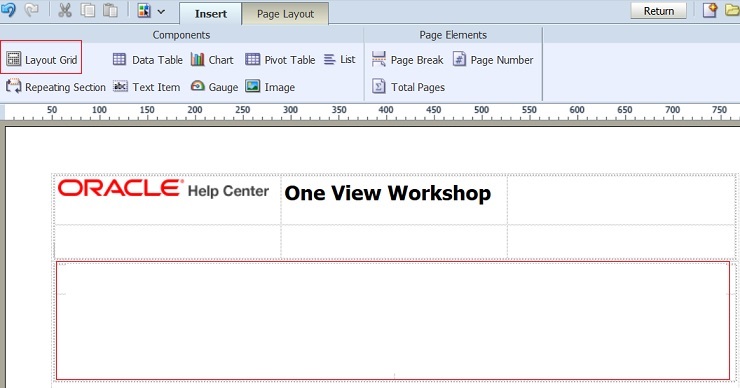Viewport: 740px width, 388px height.
Task: Insert a List component
Action: click(x=339, y=59)
